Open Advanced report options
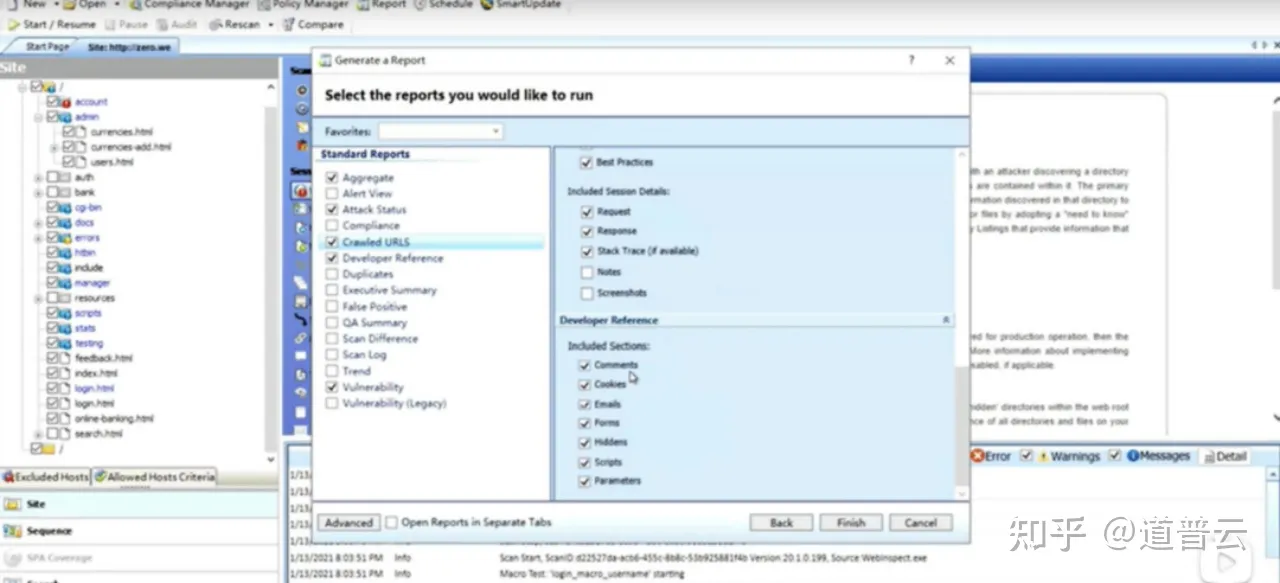Image resolution: width=1280 pixels, height=583 pixels. tap(348, 521)
